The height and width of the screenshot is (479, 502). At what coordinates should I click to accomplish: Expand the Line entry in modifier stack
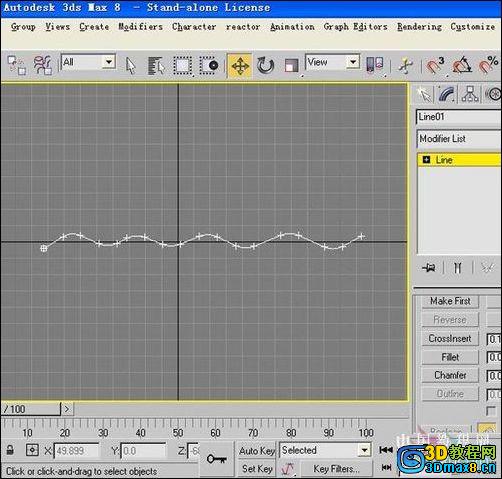[x=426, y=160]
